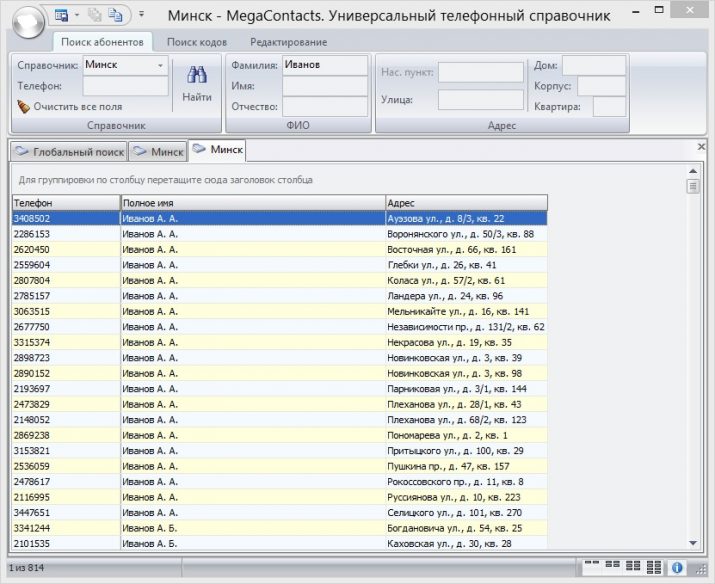The image size is (715, 584).
Task: Select row with phone 3315374
Action: (x=280, y=342)
